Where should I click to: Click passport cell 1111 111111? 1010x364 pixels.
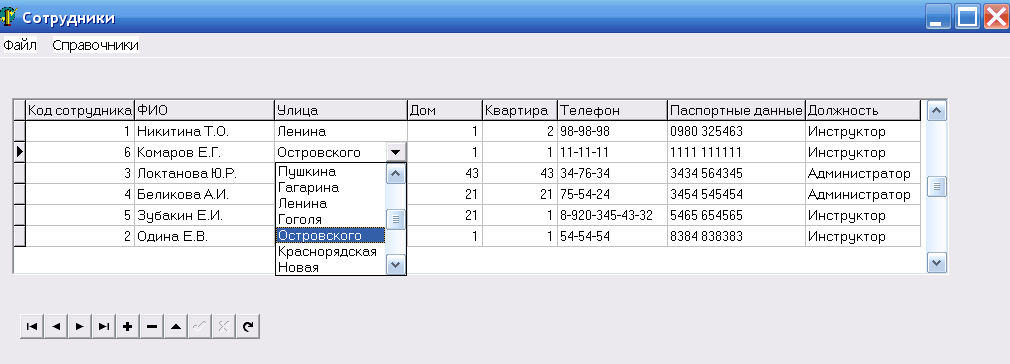click(x=736, y=153)
